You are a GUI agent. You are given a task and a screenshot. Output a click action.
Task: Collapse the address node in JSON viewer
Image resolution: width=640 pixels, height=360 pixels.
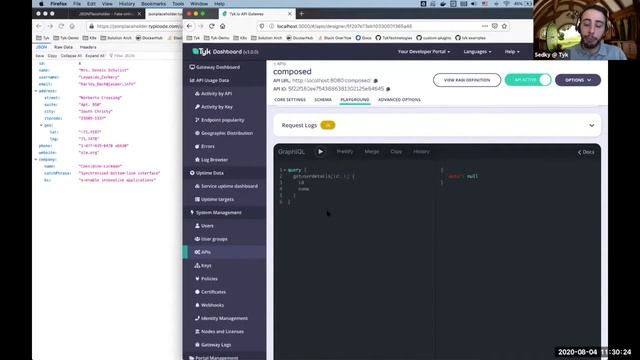pos(36,91)
